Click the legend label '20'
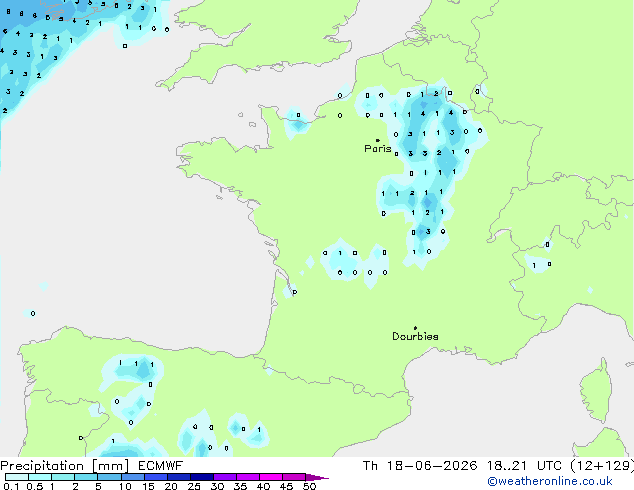The image size is (634, 490). click(x=171, y=486)
